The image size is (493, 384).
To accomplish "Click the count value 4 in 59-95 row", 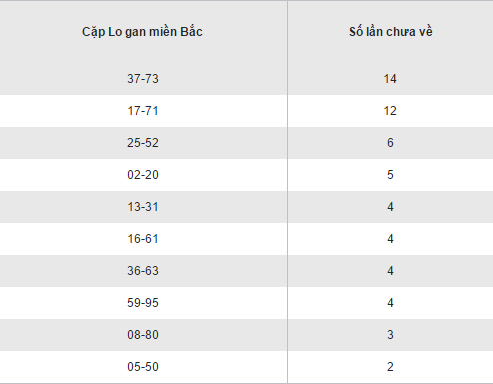I will click(x=390, y=303).
